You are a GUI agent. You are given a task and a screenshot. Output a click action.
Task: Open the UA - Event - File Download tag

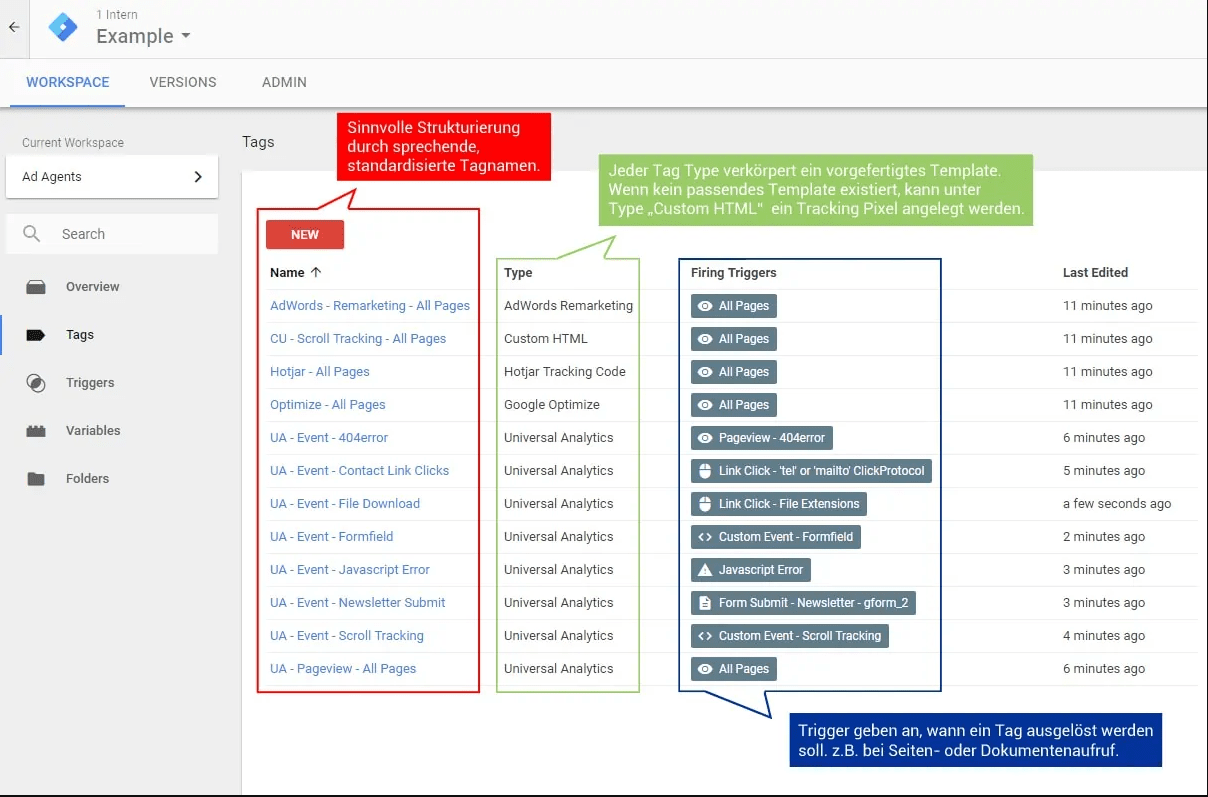click(x=345, y=504)
